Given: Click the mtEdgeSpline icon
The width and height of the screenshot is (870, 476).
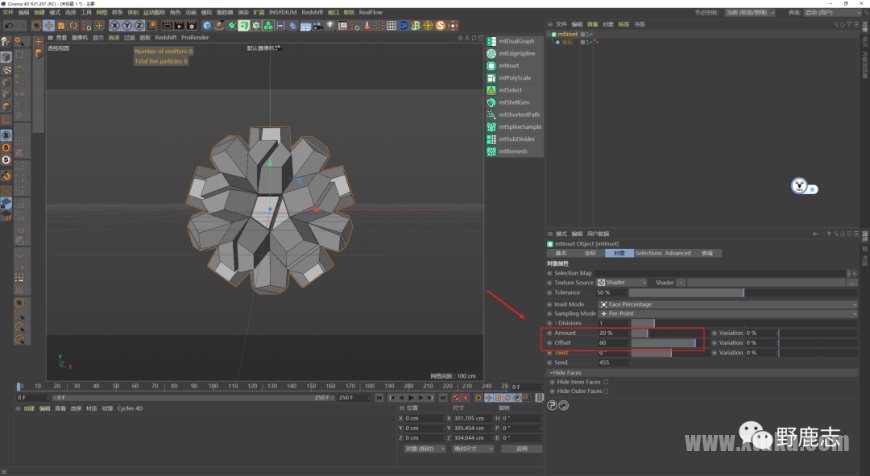Looking at the screenshot, I should coord(492,53).
